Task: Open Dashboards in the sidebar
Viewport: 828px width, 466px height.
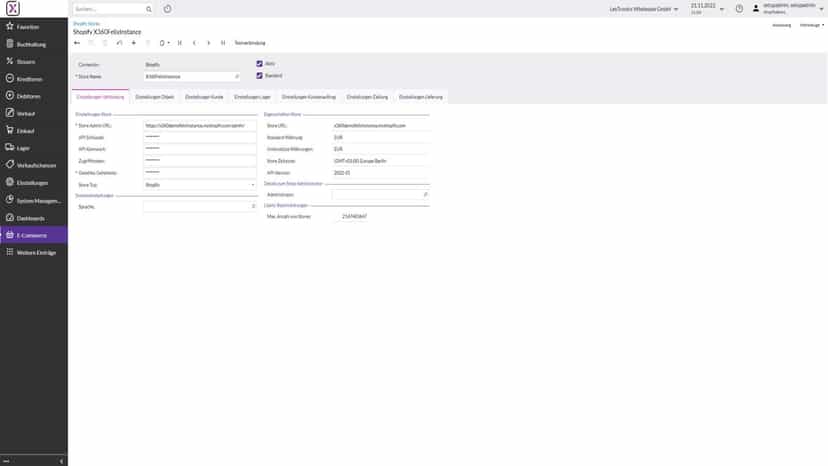Action: tap(33, 218)
